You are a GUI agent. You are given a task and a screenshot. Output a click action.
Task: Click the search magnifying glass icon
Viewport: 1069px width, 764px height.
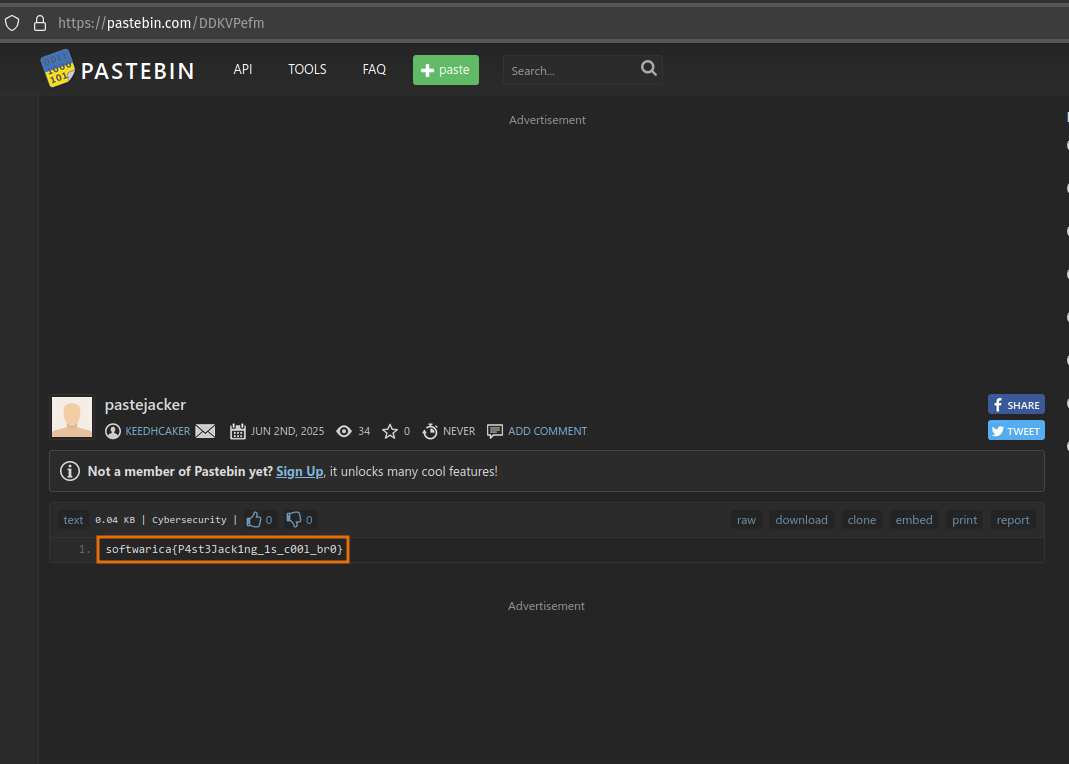point(649,69)
